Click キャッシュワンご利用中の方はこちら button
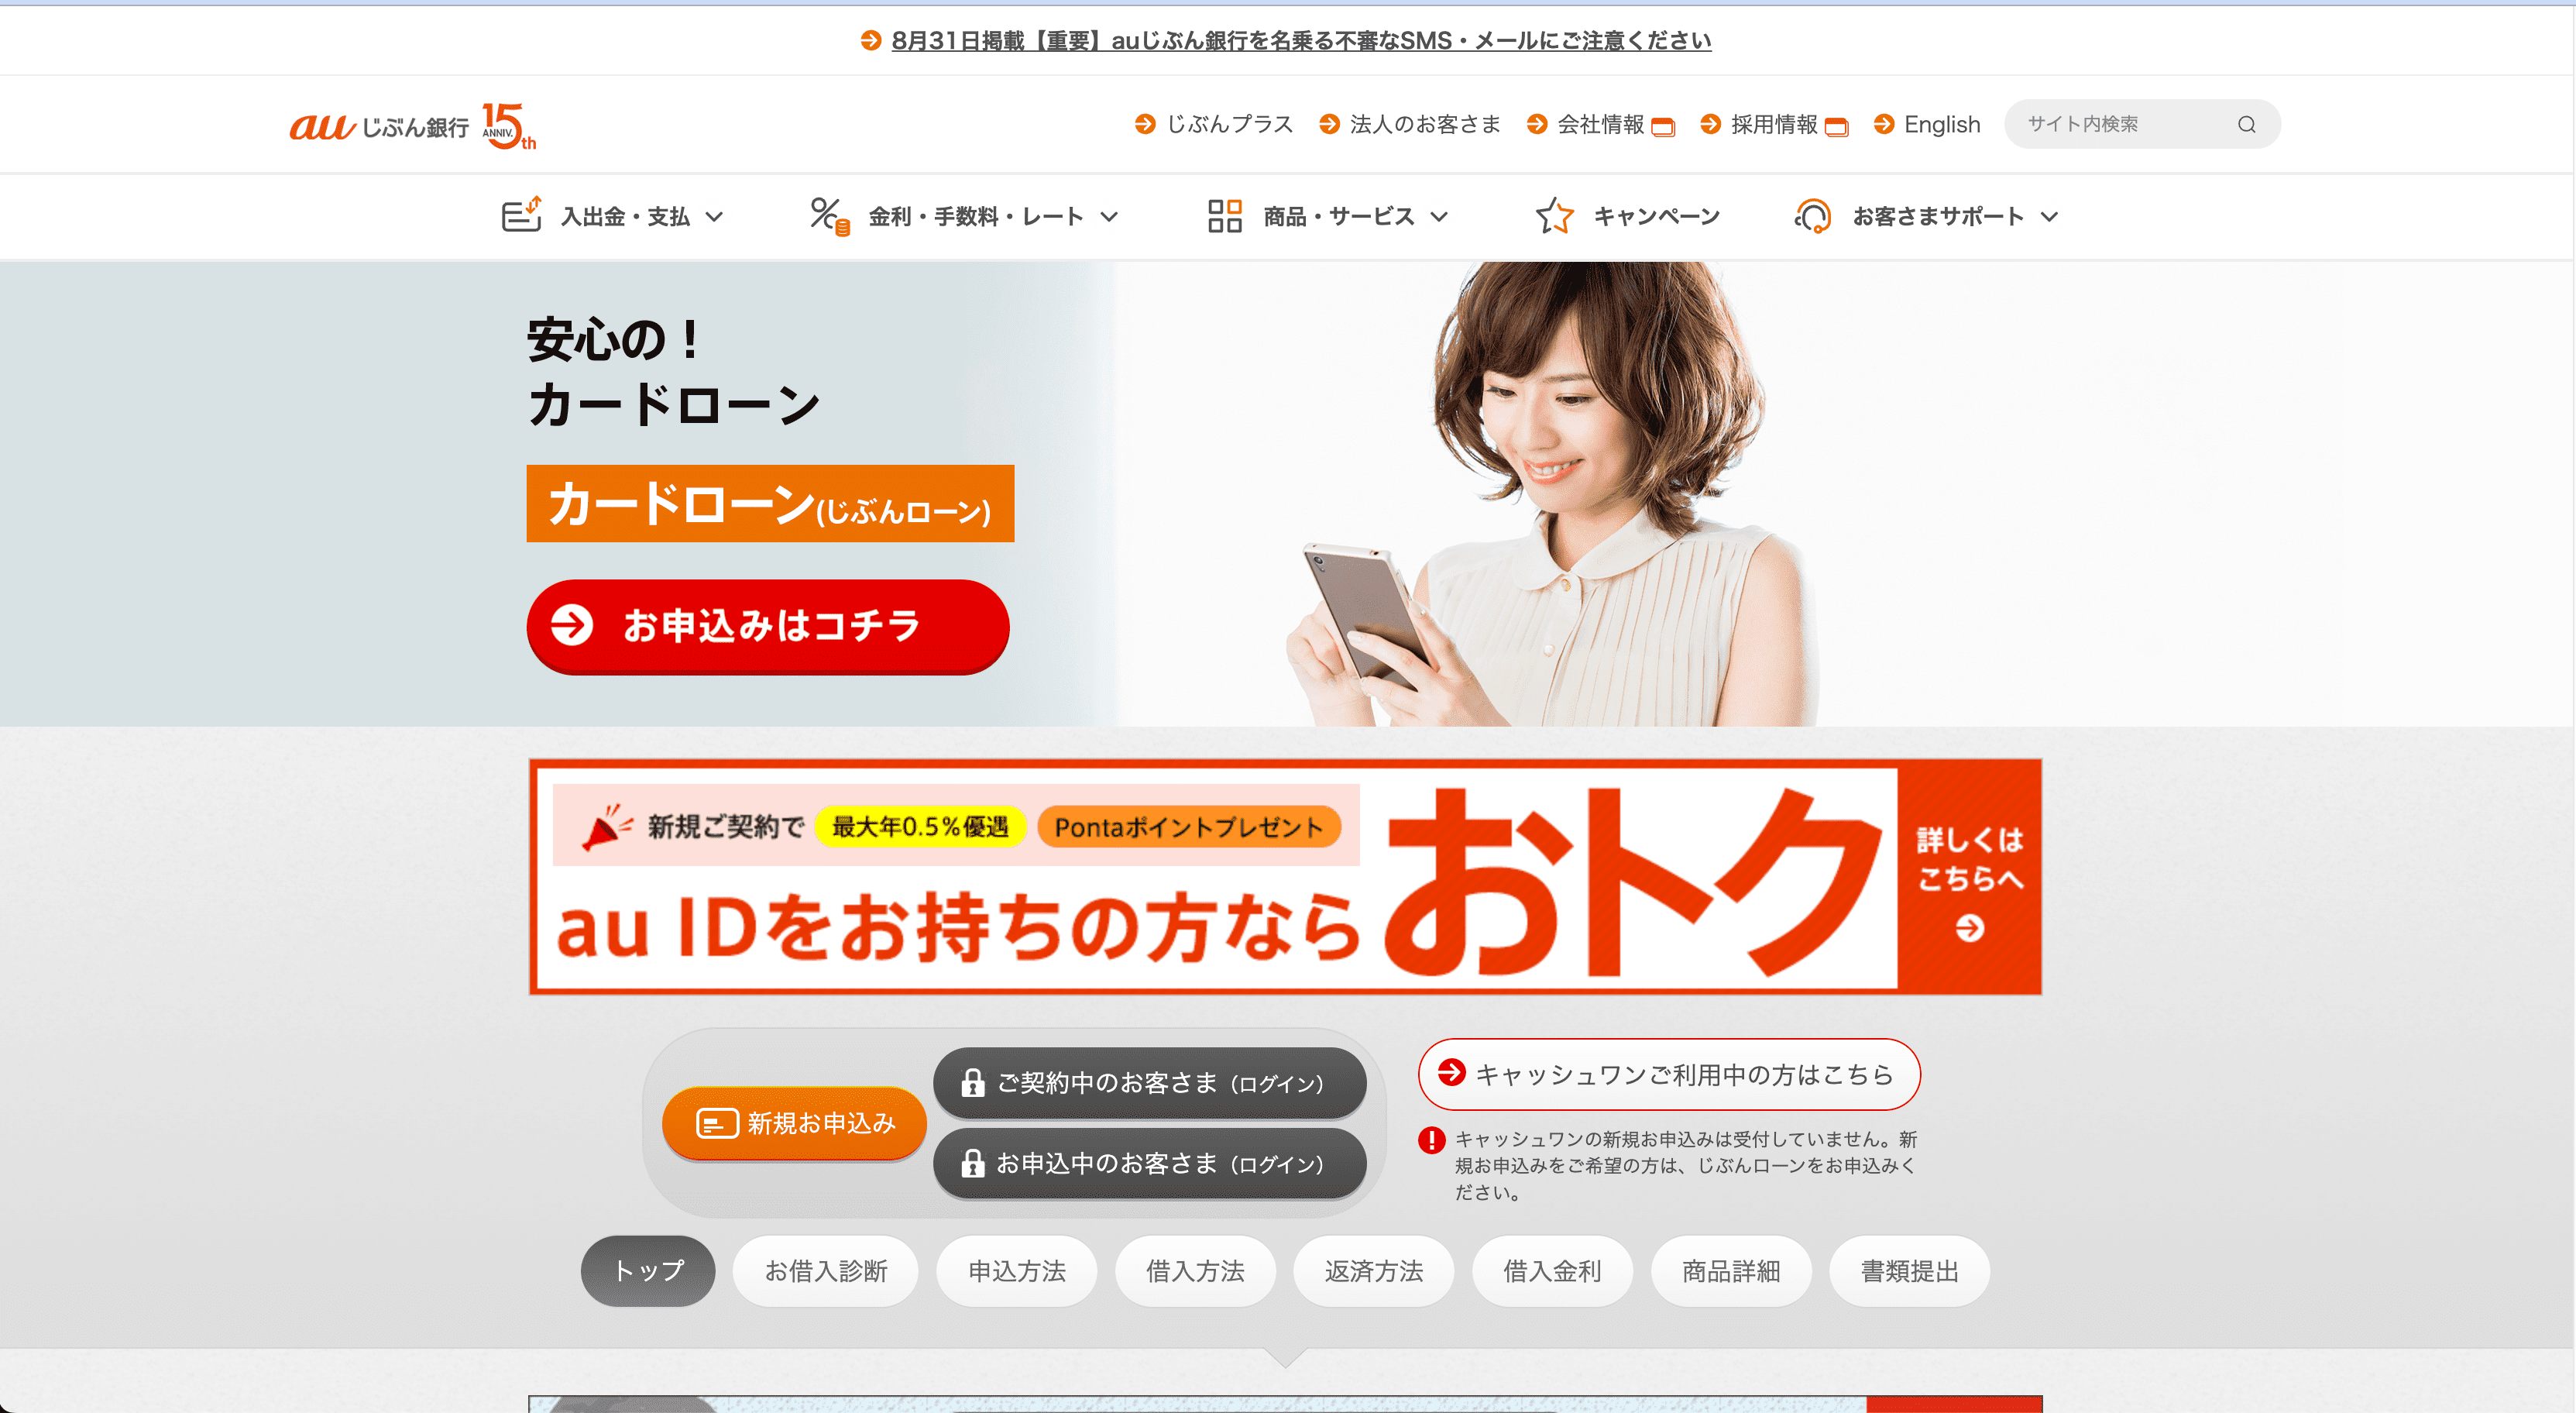The width and height of the screenshot is (2576, 1413). (1669, 1074)
